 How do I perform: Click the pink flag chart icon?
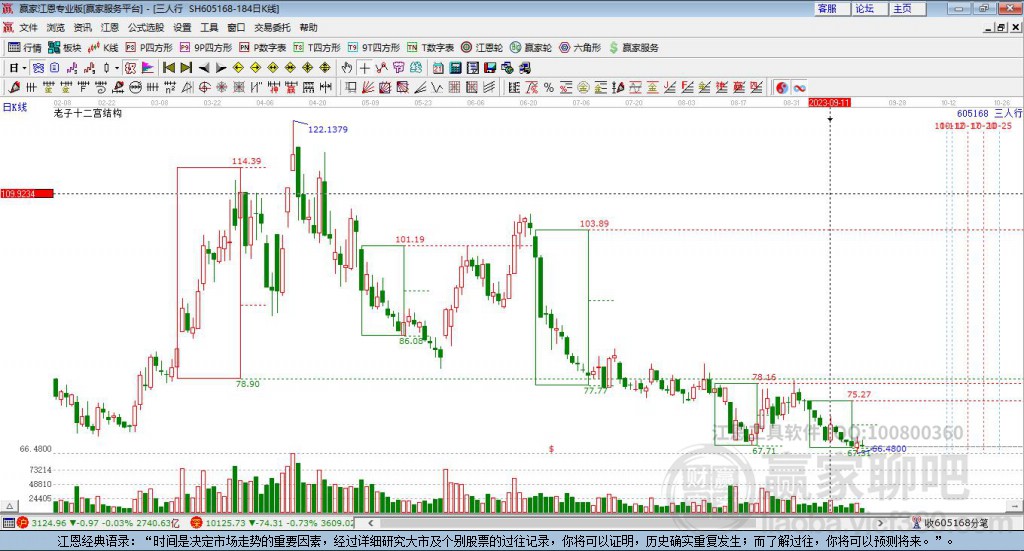148,68
